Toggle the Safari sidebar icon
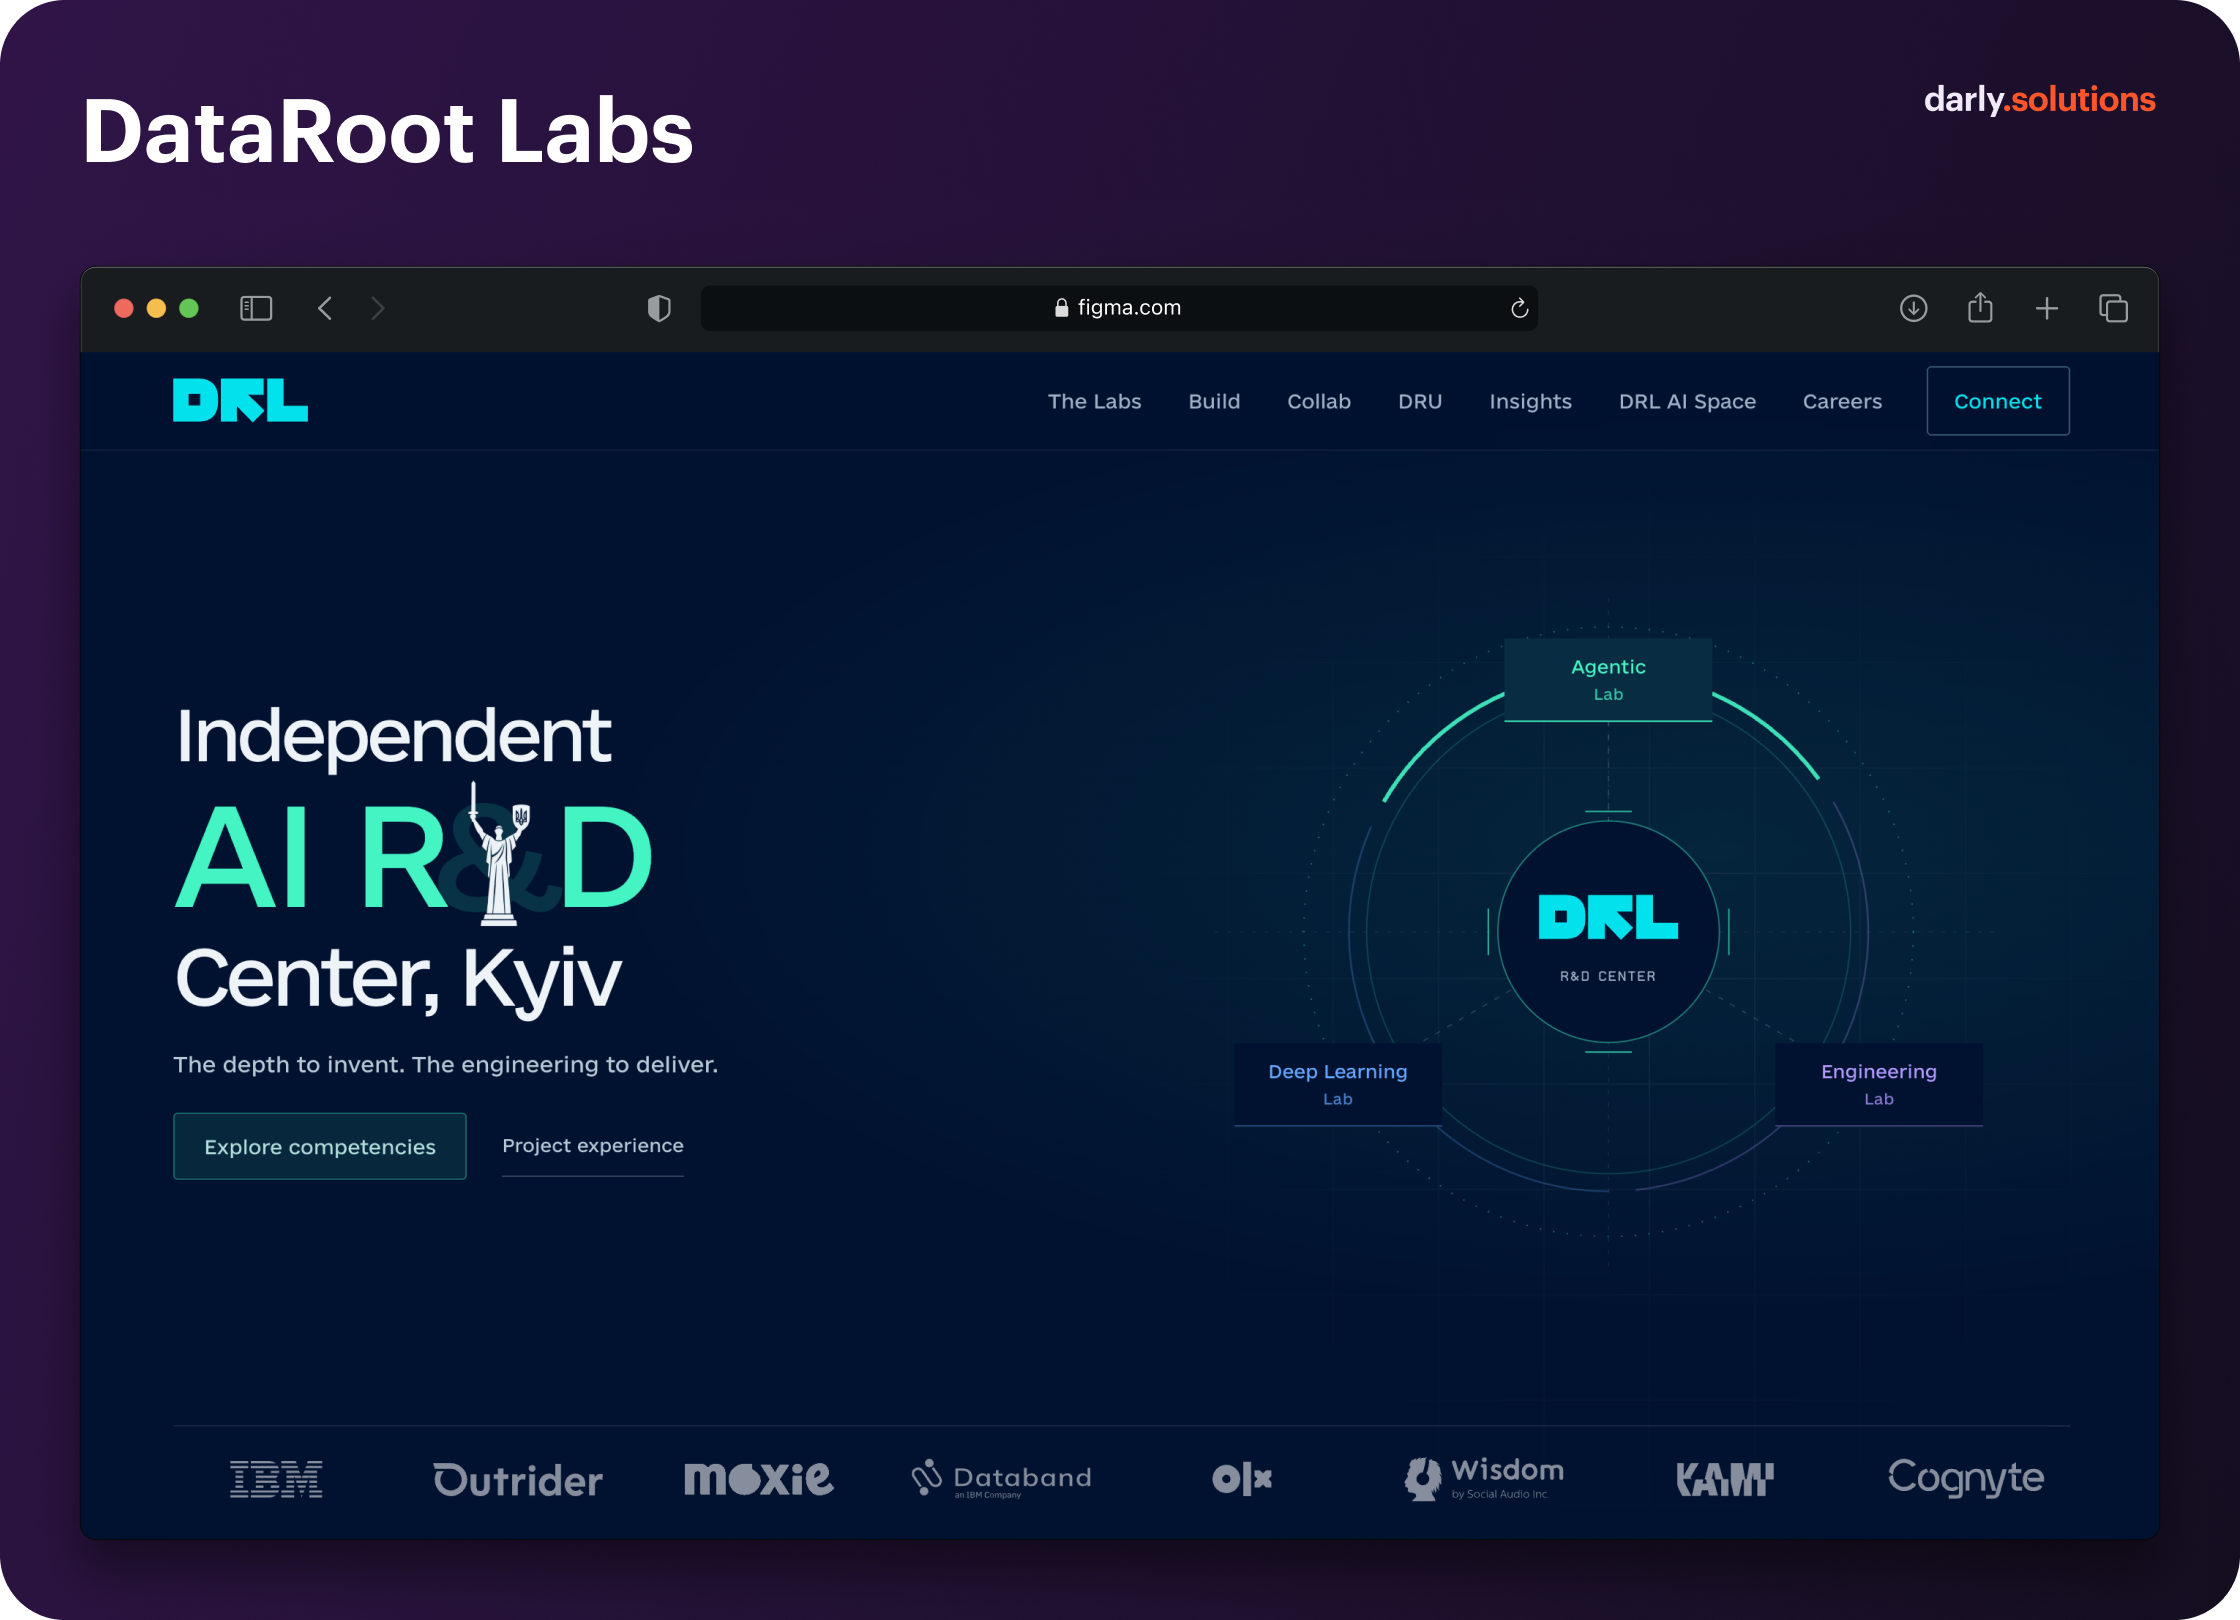Screen dimensions: 2240x1620 [x=256, y=308]
